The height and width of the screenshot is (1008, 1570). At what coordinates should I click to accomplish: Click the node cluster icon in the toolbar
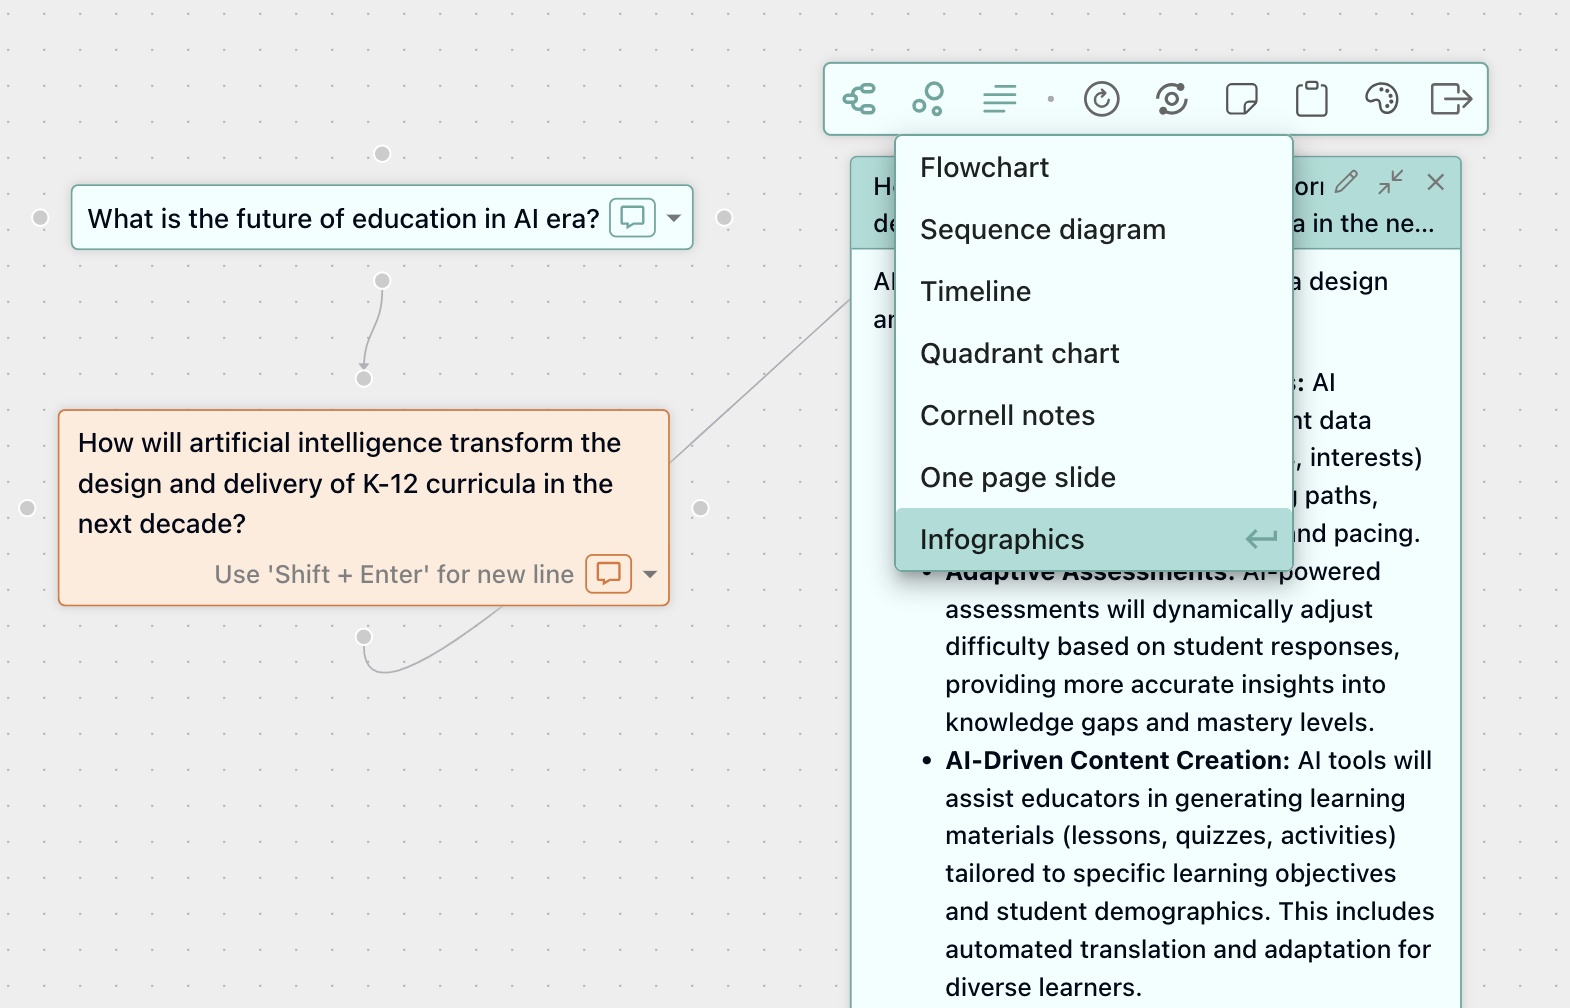(929, 99)
